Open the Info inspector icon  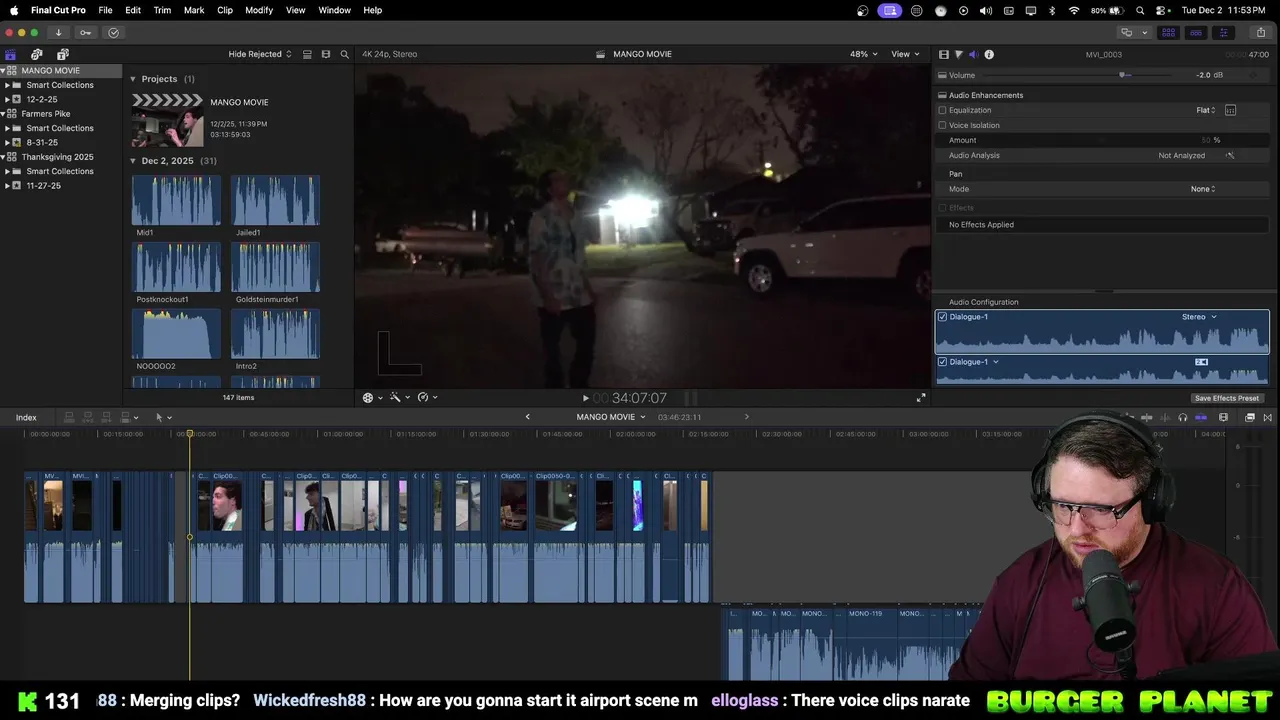989,54
